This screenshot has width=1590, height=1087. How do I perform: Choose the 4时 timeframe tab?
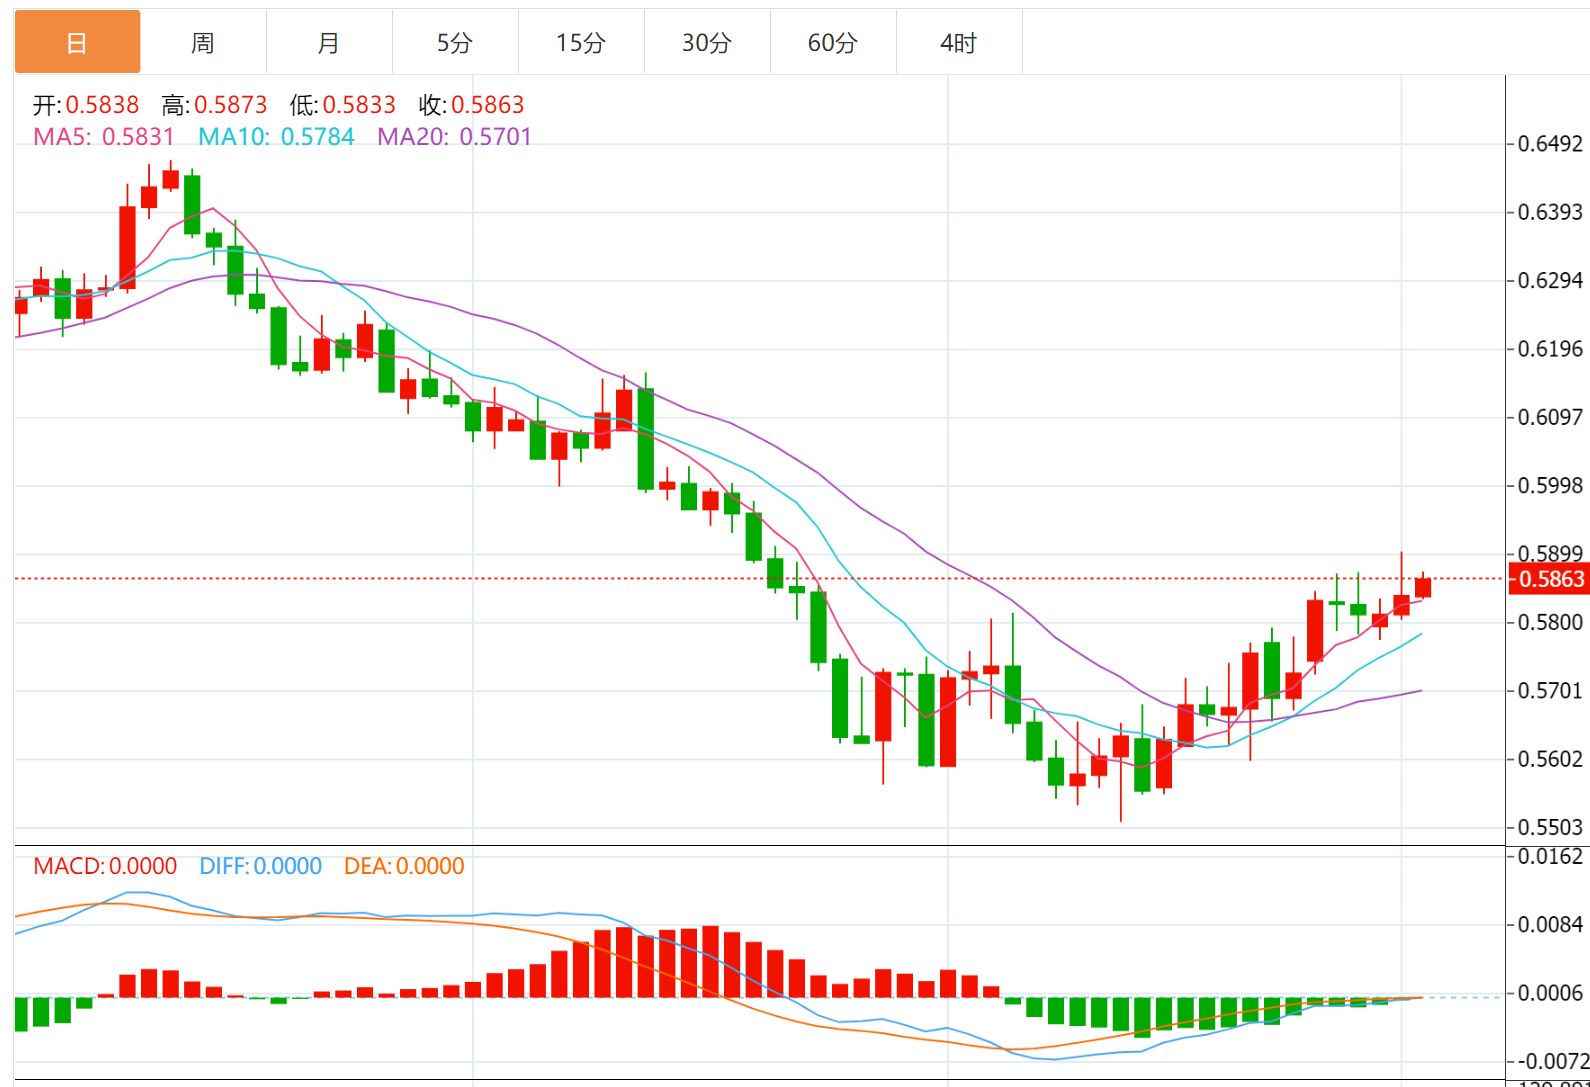(x=959, y=43)
